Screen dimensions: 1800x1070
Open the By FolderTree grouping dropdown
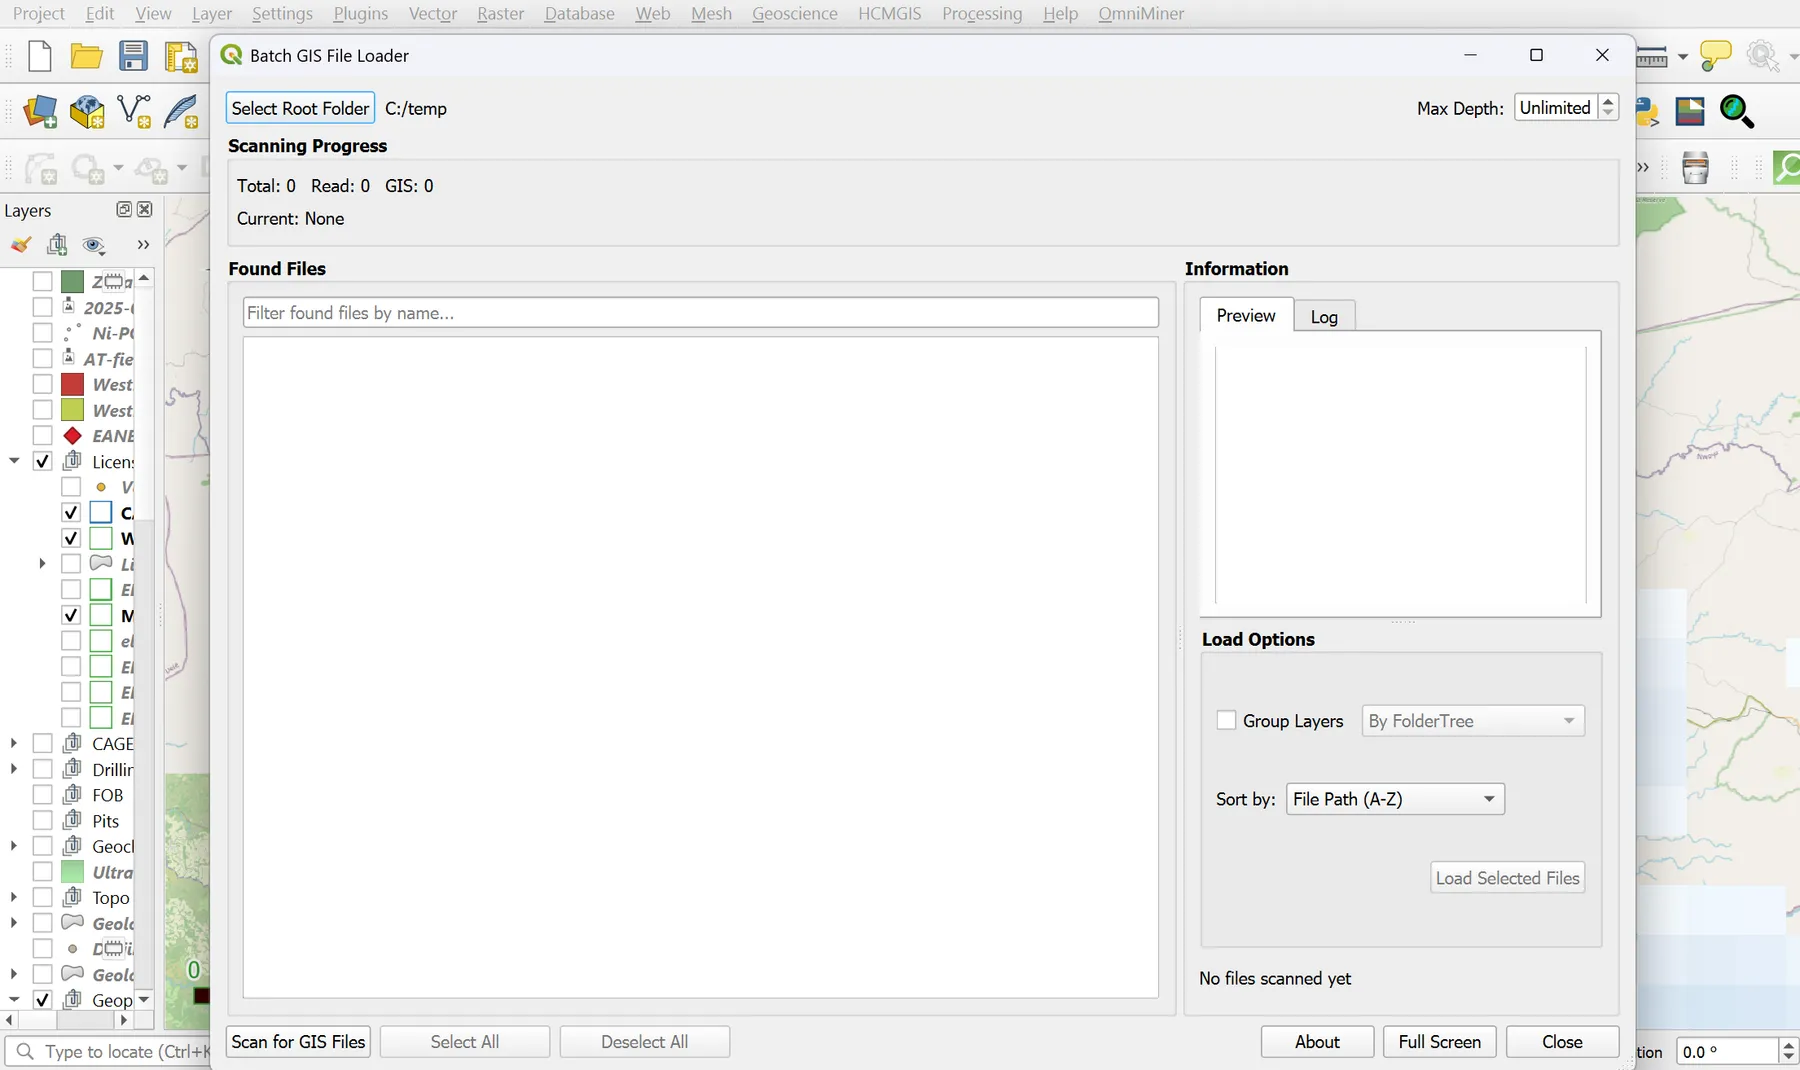click(x=1473, y=721)
